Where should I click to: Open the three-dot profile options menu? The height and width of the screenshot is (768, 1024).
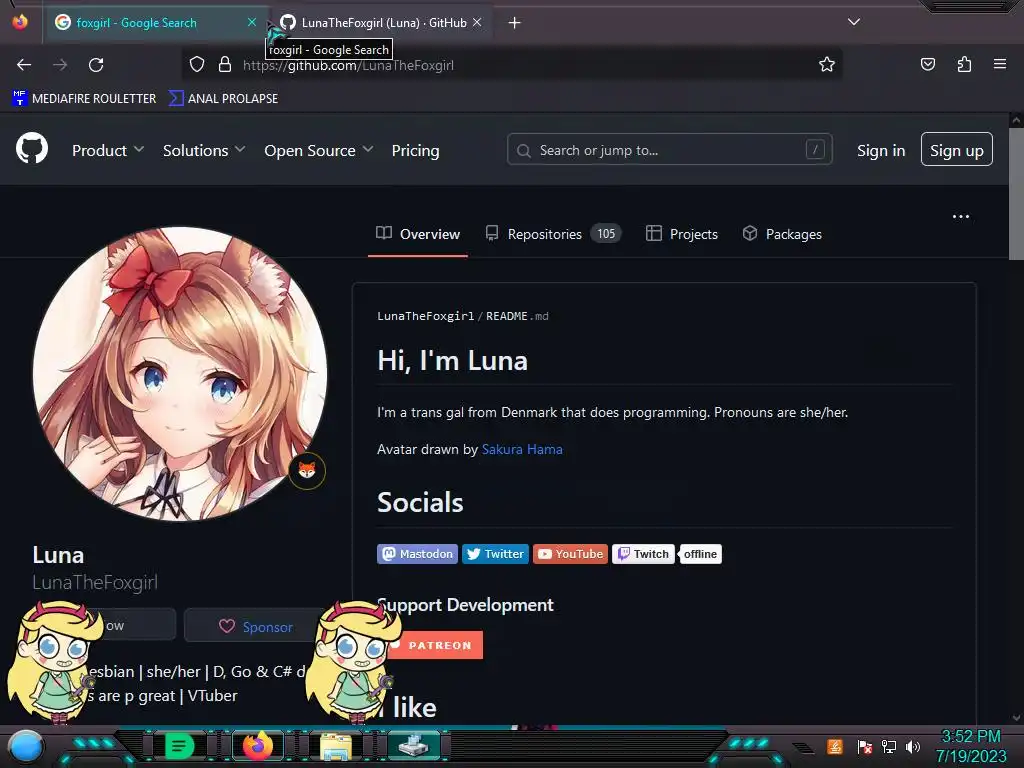pyautogui.click(x=961, y=217)
